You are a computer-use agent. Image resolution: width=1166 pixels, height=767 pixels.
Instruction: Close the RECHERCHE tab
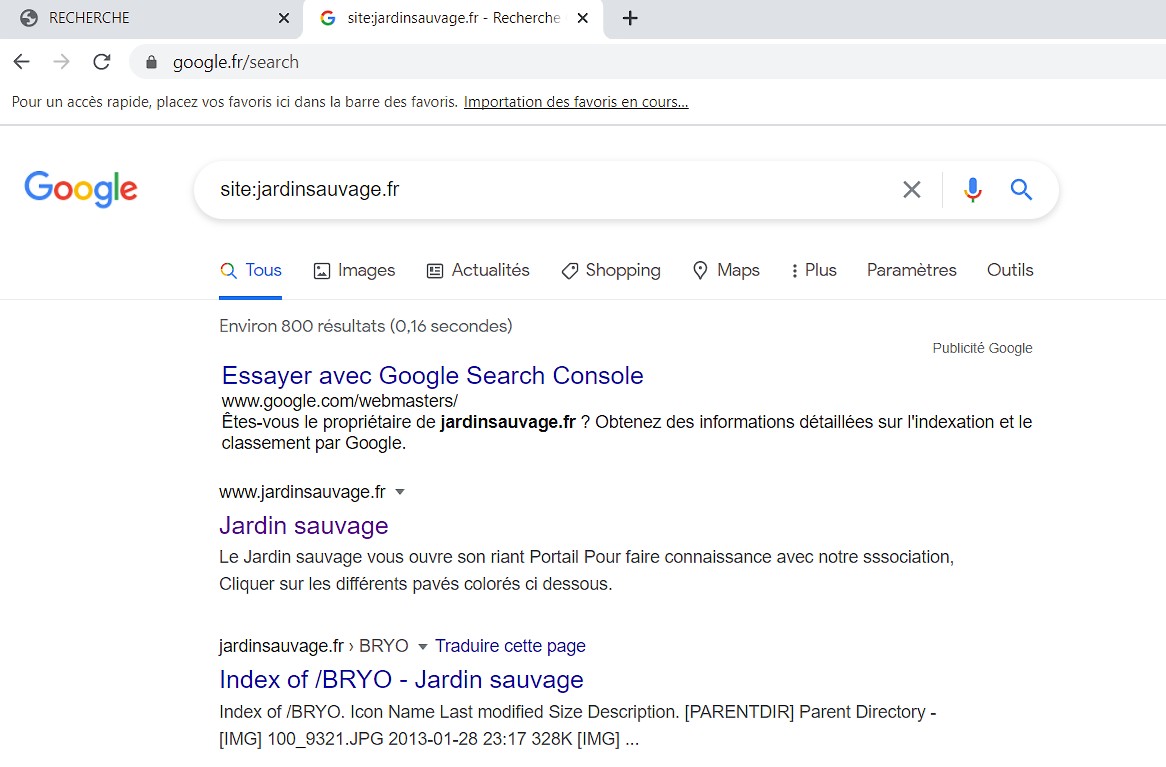point(284,18)
